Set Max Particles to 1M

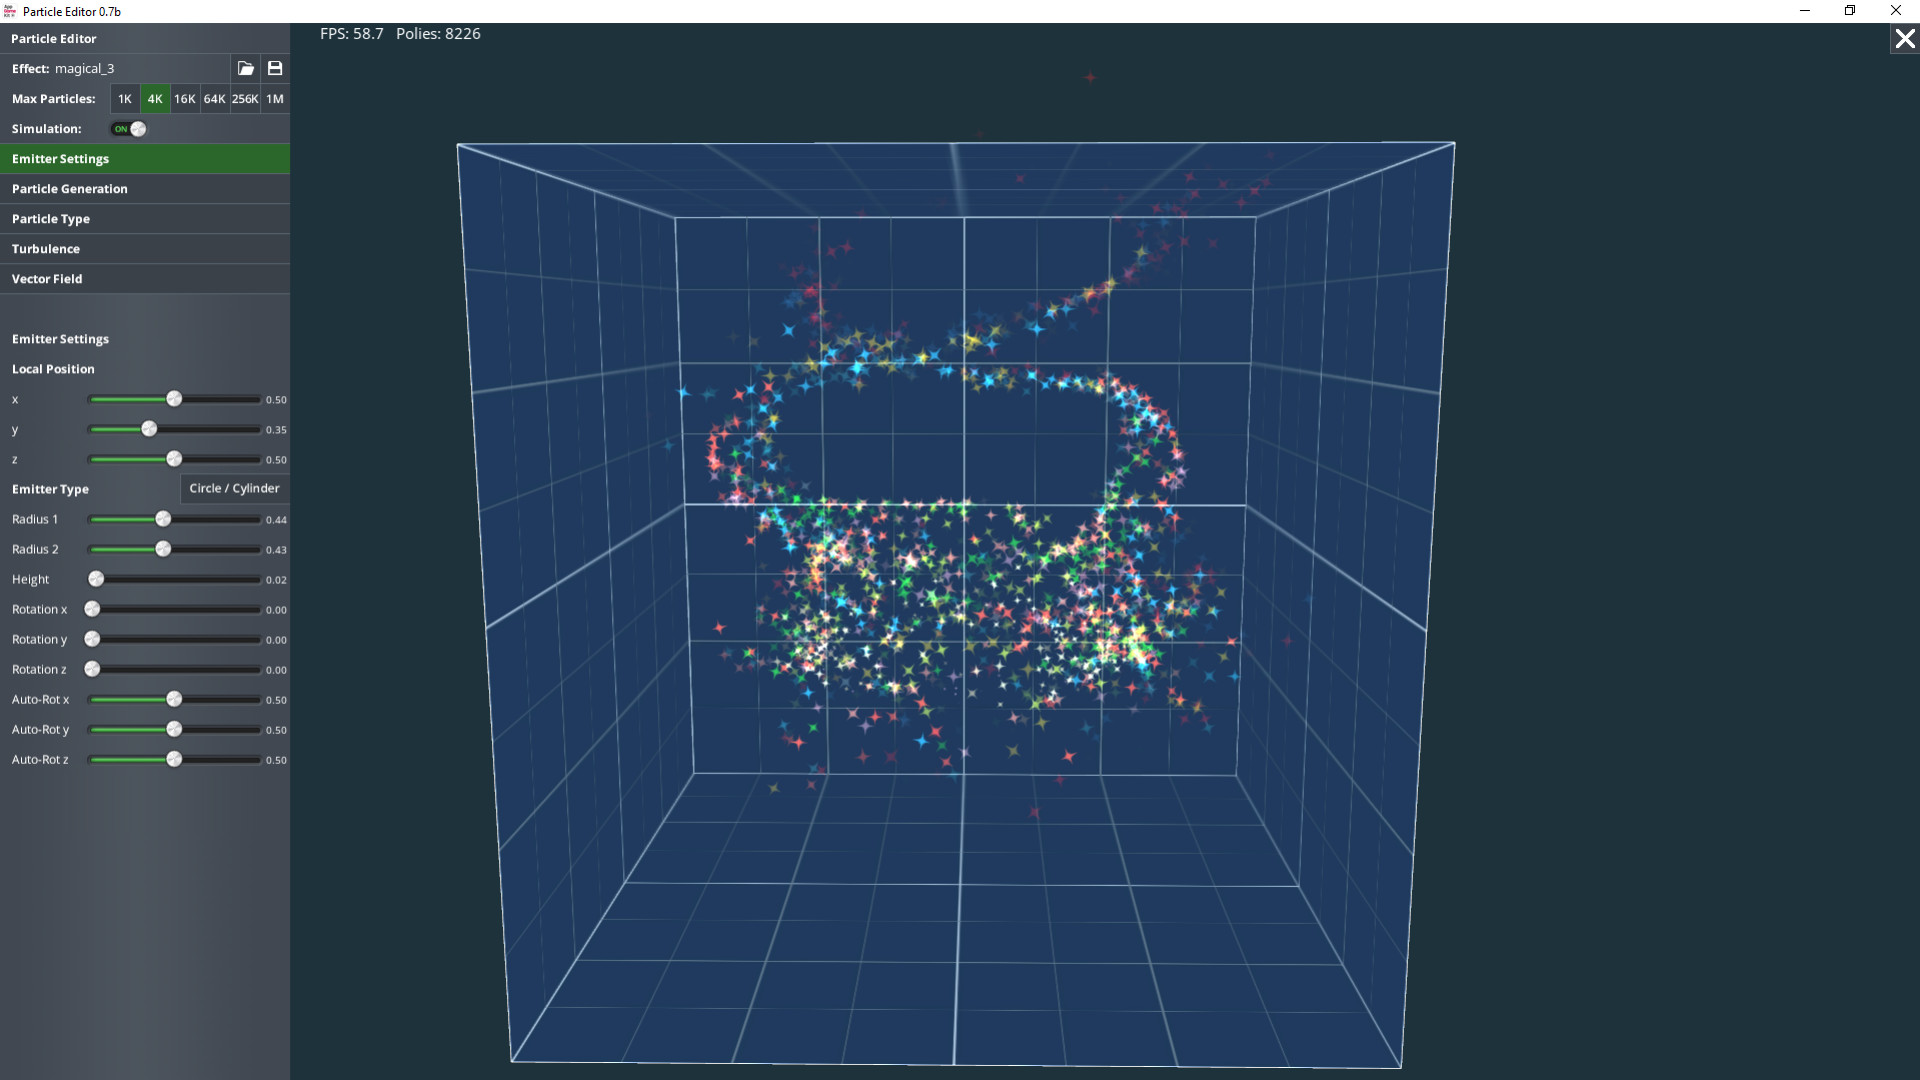click(x=274, y=99)
